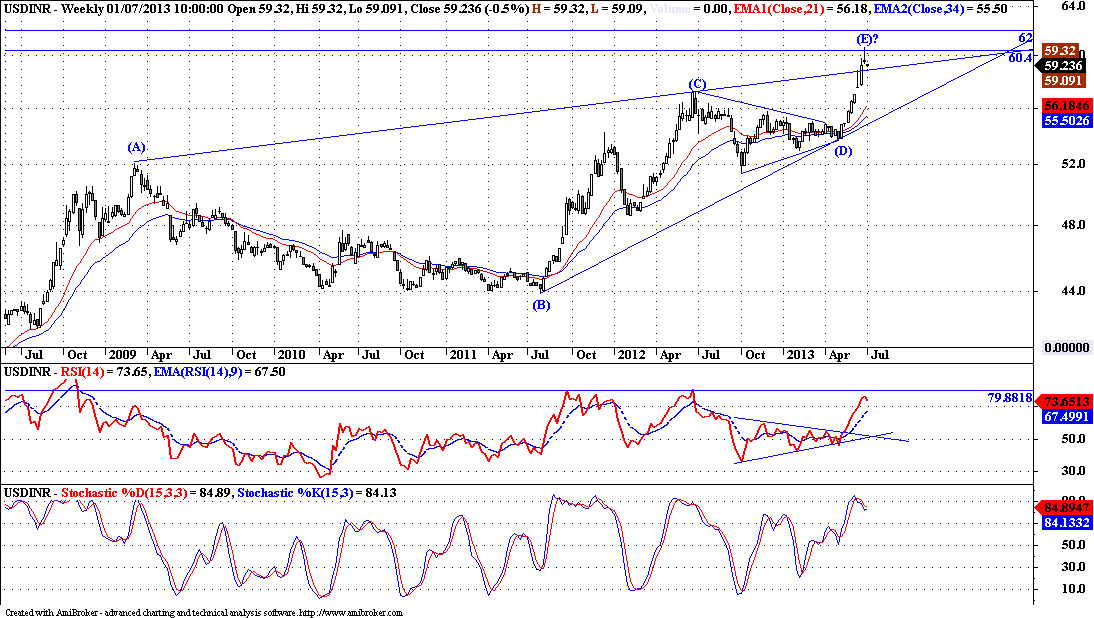The height and width of the screenshot is (618, 1094).
Task: Click the 48.0 price axis label
Action: (x=1073, y=225)
